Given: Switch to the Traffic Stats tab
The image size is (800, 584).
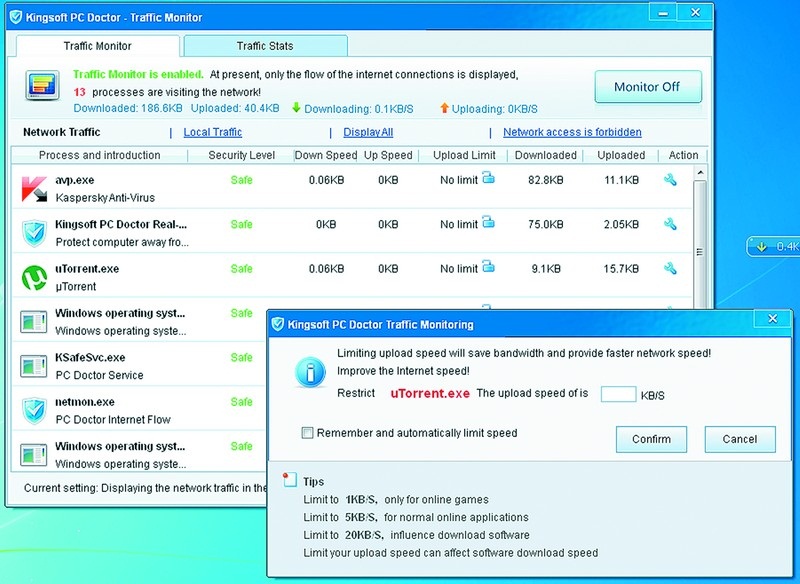Looking at the screenshot, I should click(x=265, y=46).
